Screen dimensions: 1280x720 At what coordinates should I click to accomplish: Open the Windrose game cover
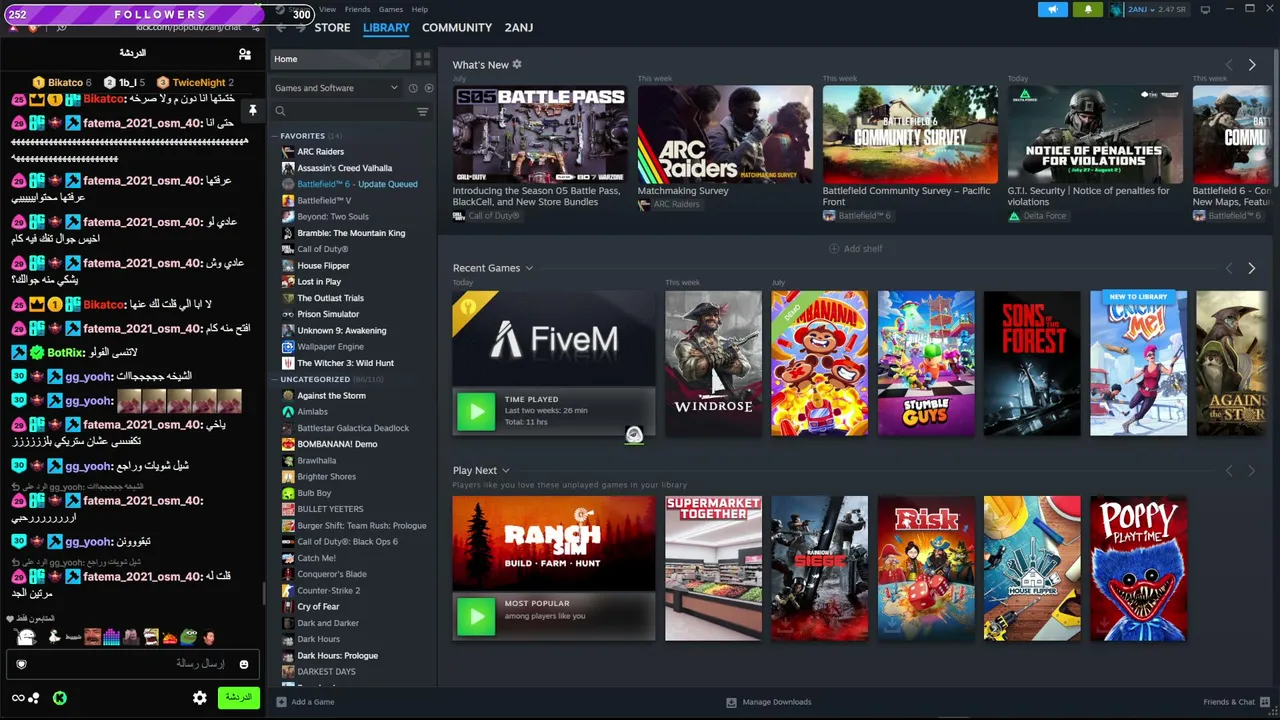pos(713,363)
